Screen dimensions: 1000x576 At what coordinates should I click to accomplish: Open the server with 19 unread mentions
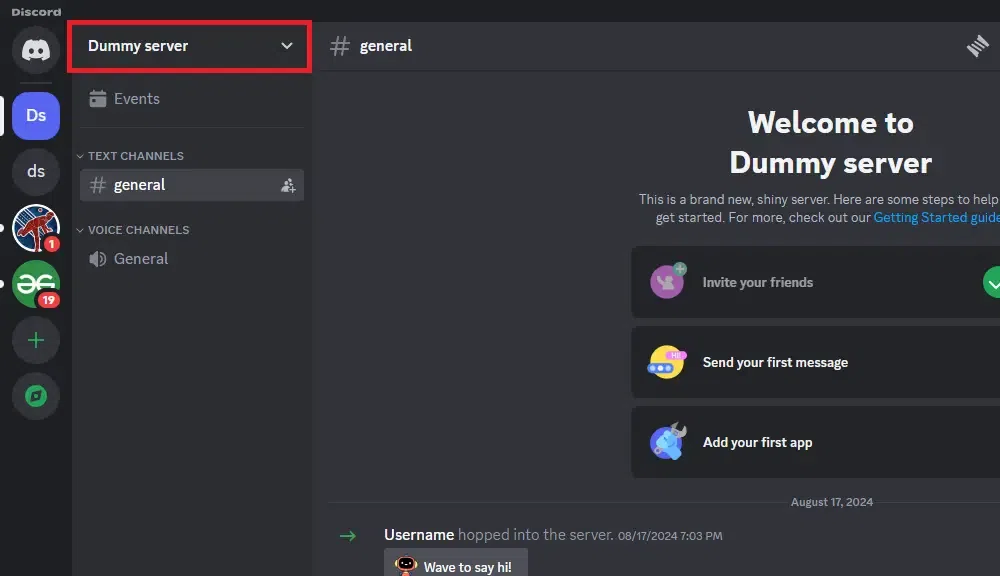click(36, 284)
